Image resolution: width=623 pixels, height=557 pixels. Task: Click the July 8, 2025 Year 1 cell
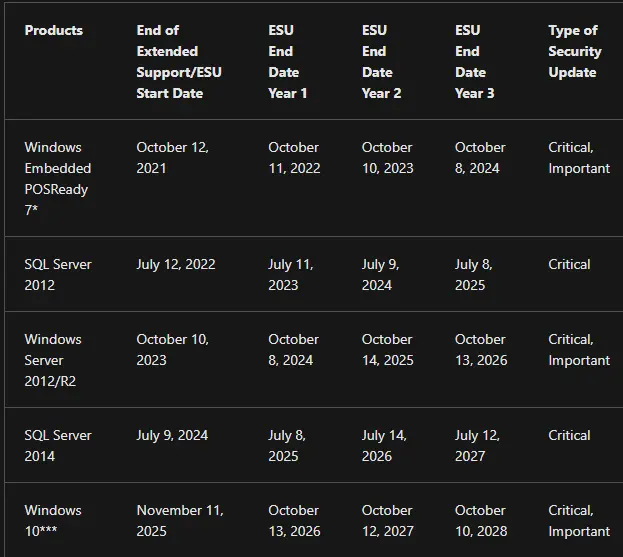click(x=287, y=445)
